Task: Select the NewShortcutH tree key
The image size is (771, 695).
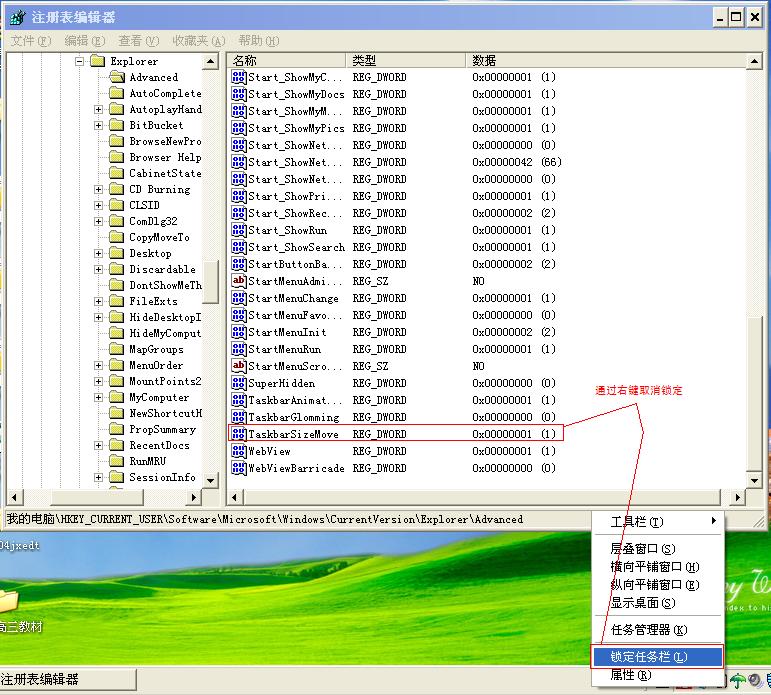Action: 165,413
